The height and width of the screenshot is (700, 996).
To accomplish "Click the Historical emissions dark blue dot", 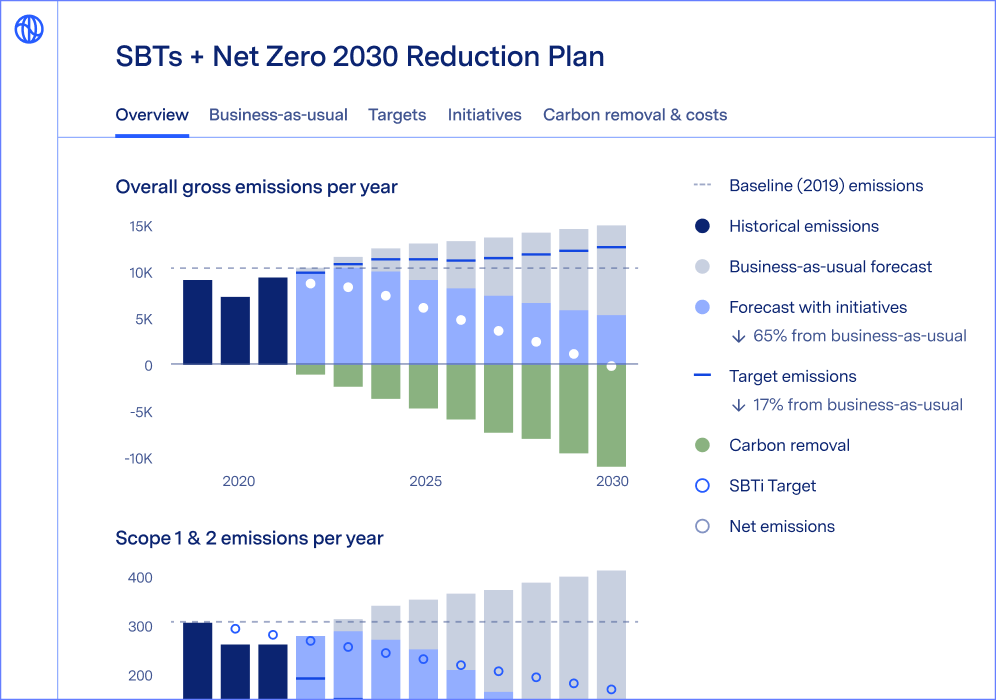I will point(702,227).
